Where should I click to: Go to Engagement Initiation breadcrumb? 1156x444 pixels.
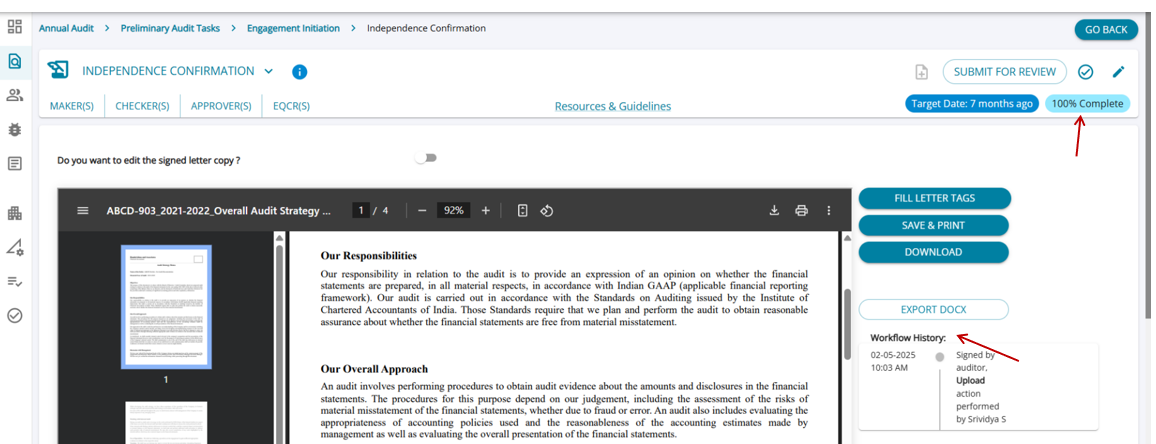(x=293, y=28)
